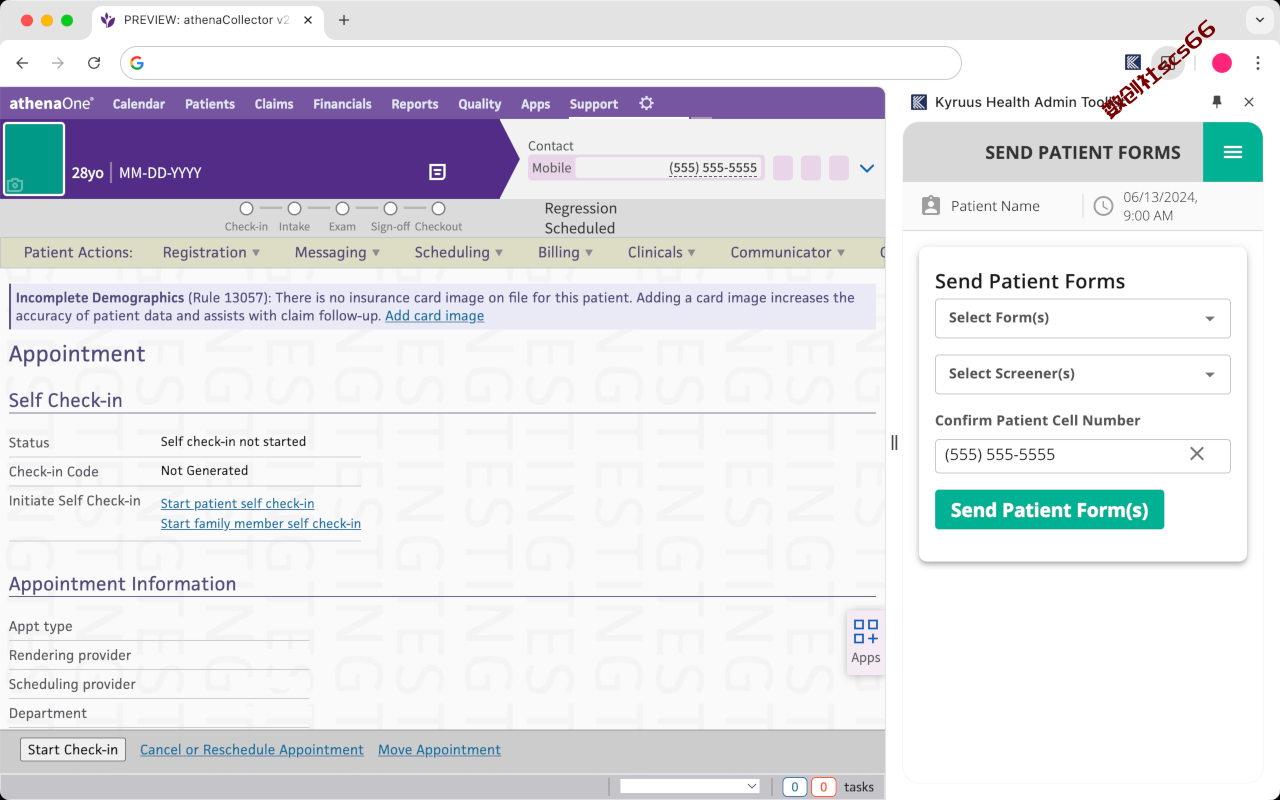Select the Sign-off stage circle

tap(390, 209)
